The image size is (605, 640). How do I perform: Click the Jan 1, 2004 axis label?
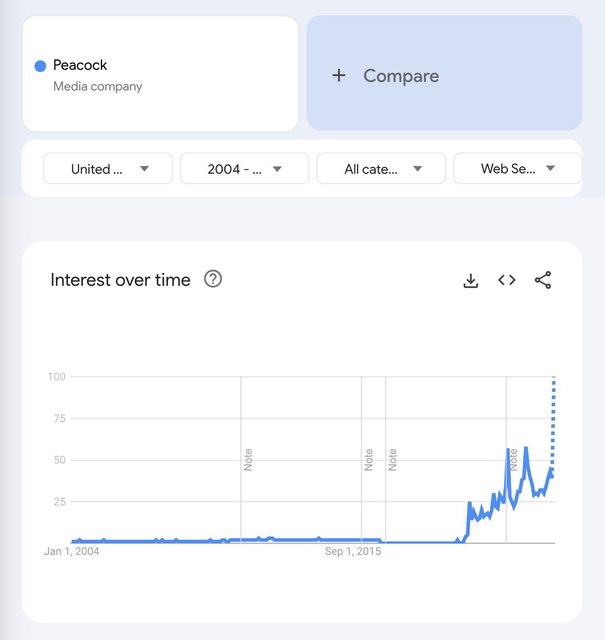click(72, 551)
